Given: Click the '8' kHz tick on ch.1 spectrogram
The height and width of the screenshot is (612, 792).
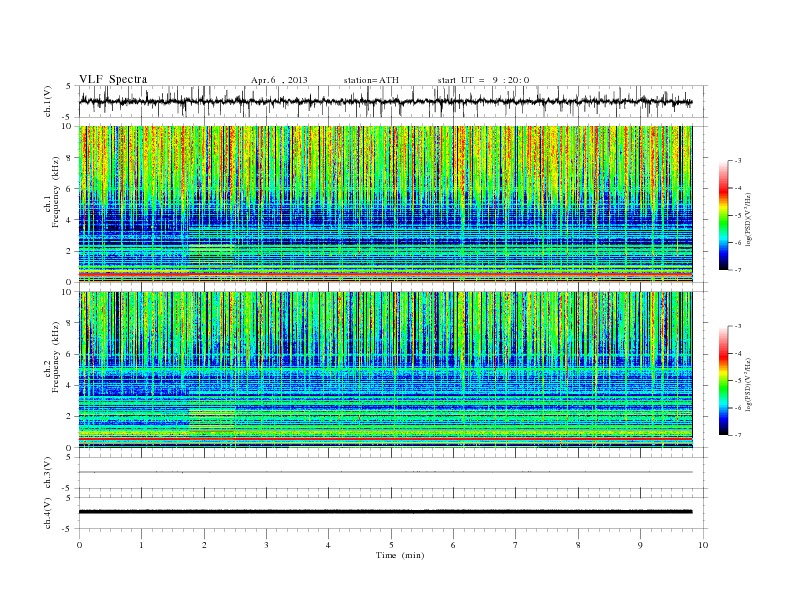Looking at the screenshot, I should tap(69, 158).
